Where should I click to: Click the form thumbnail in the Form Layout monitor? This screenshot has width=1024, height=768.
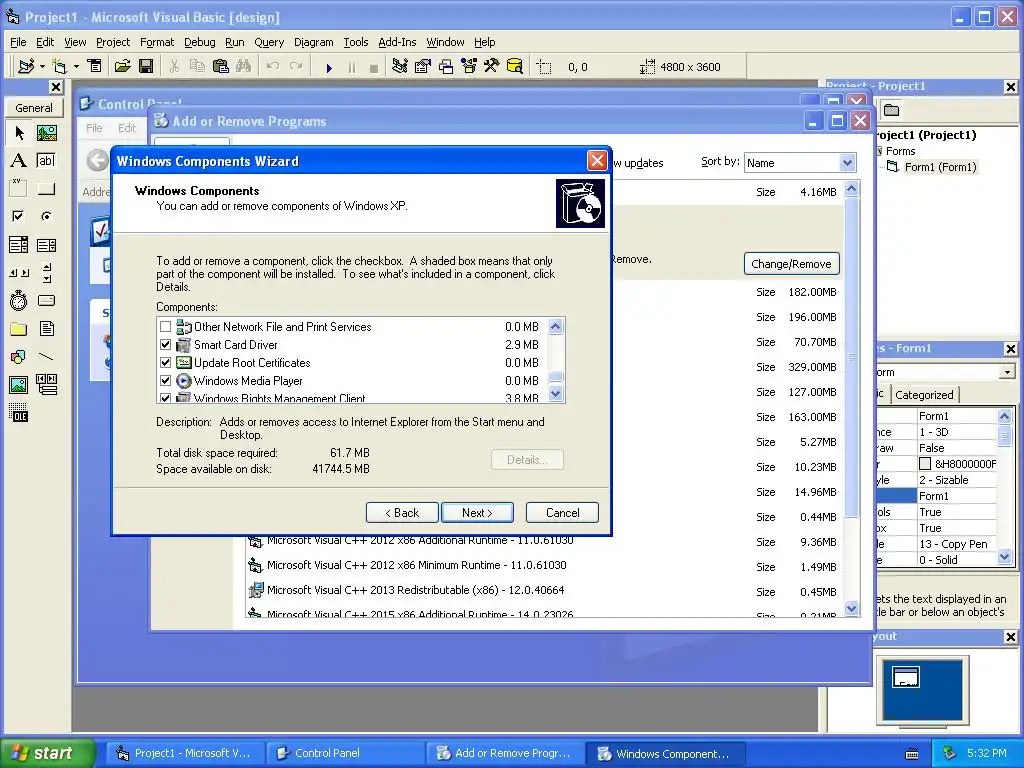coord(906,677)
